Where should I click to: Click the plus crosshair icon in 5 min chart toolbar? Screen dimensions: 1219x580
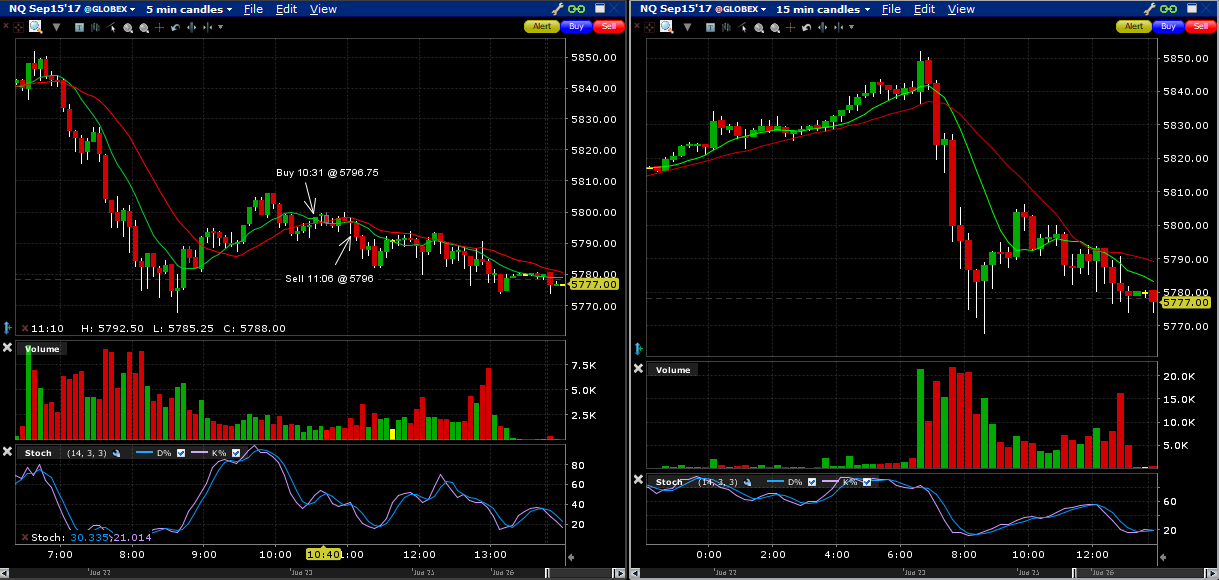[159, 27]
